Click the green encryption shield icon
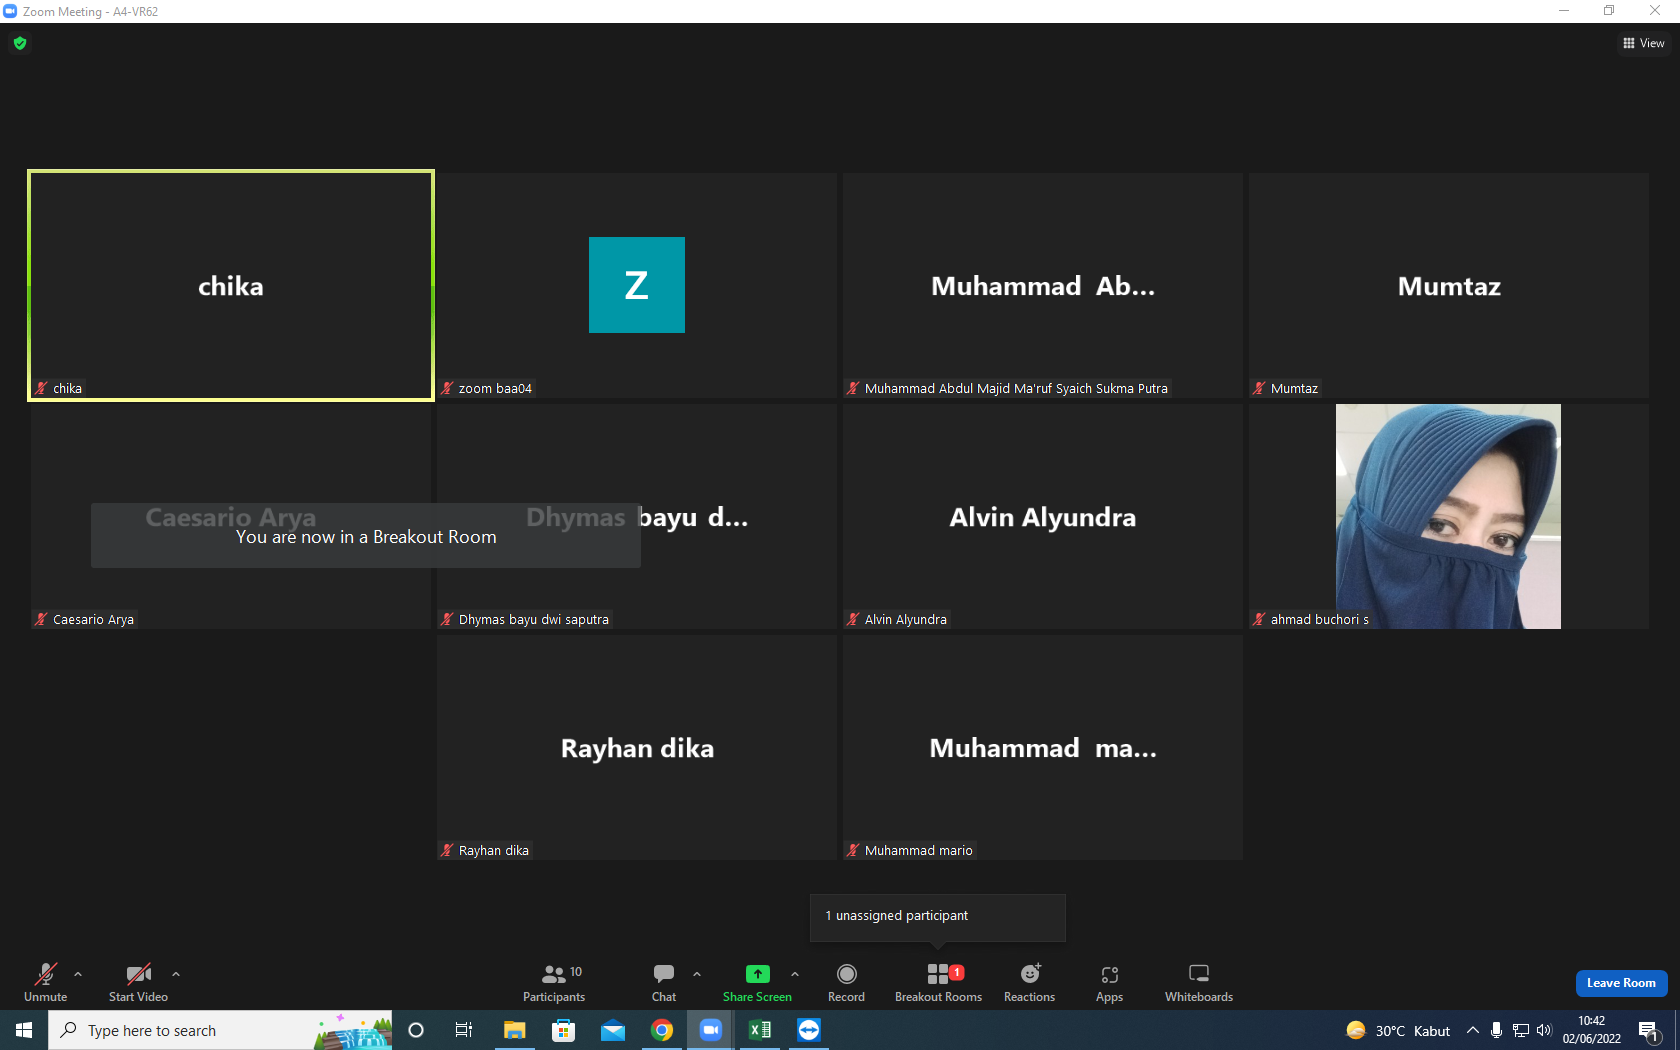This screenshot has height=1050, width=1680. (20, 43)
